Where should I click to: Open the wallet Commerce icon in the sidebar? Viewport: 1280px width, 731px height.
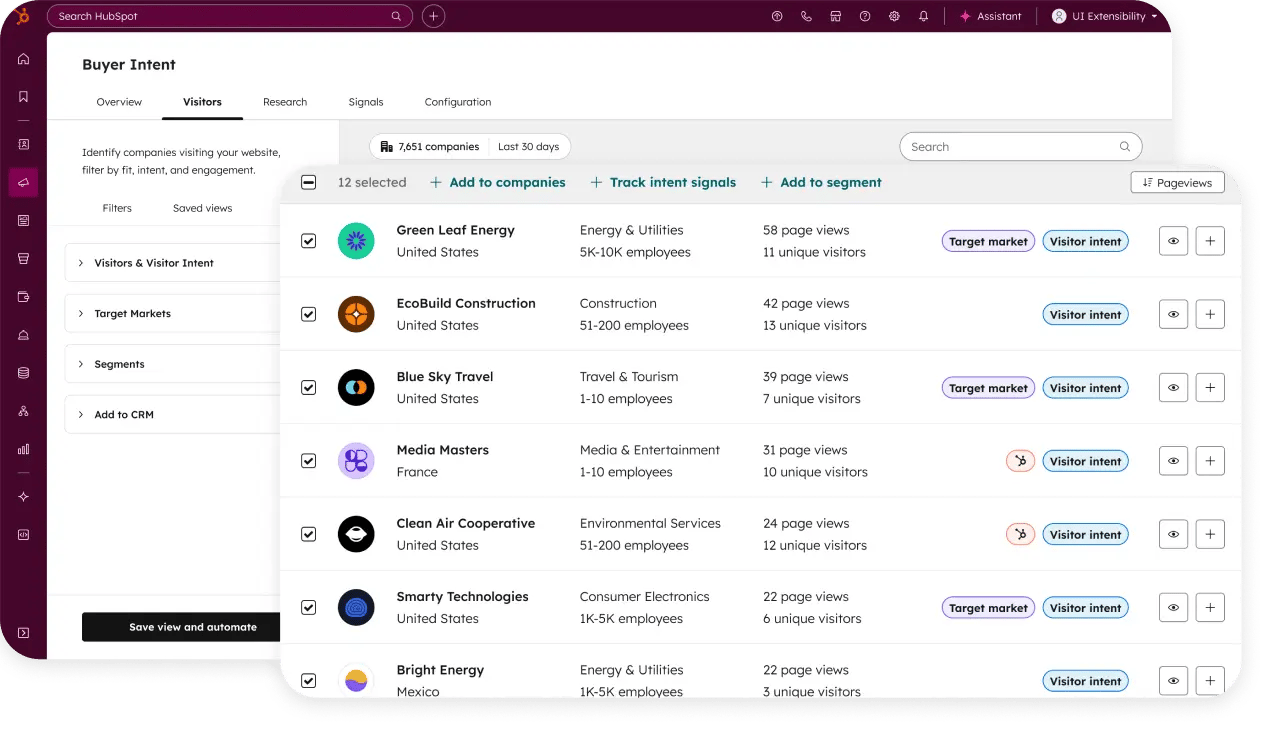(23, 296)
